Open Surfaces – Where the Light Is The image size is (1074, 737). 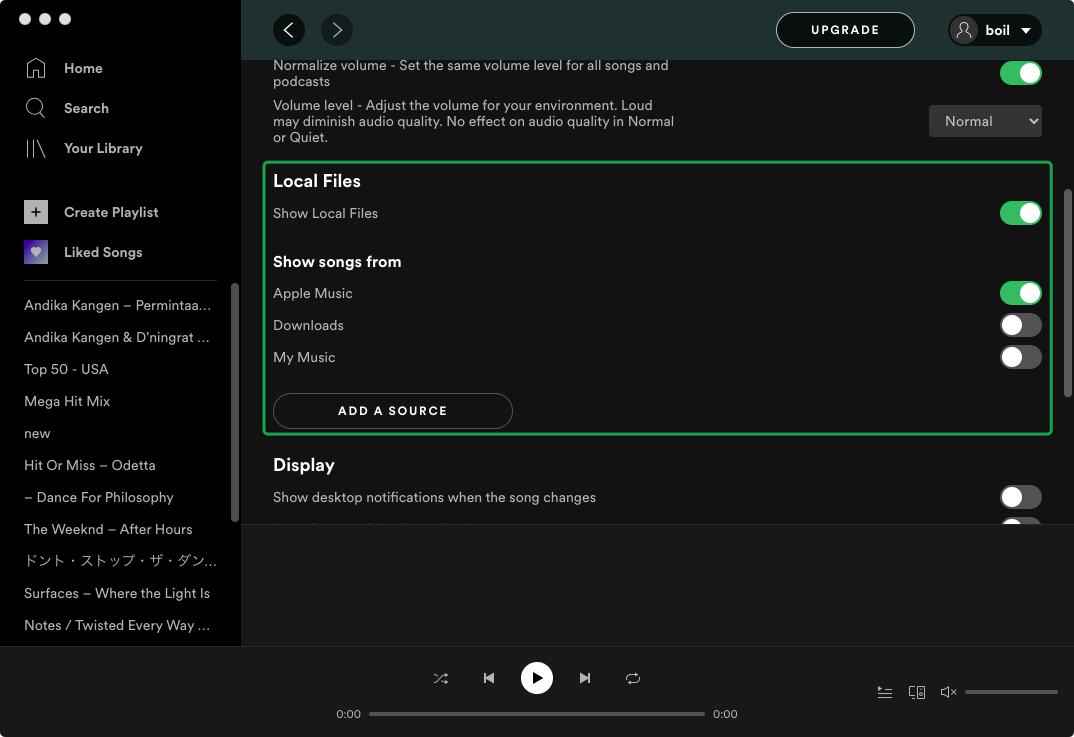pyautogui.click(x=117, y=593)
